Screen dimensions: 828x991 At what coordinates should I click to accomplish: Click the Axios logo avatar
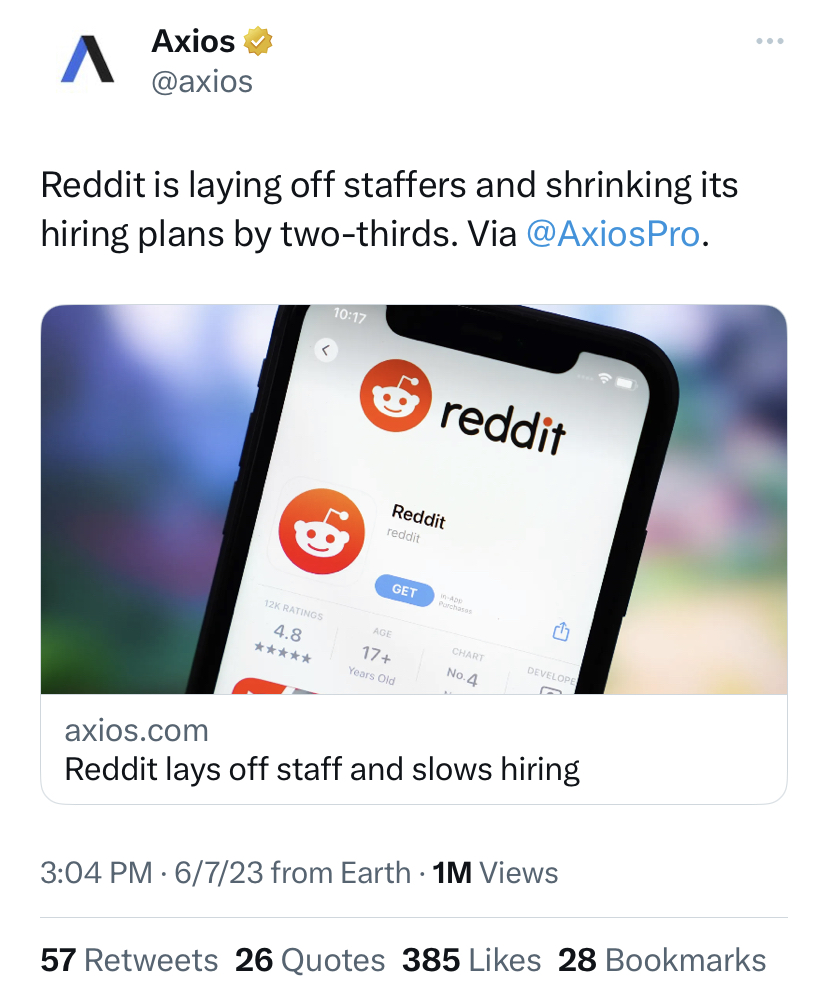pyautogui.click(x=88, y=59)
